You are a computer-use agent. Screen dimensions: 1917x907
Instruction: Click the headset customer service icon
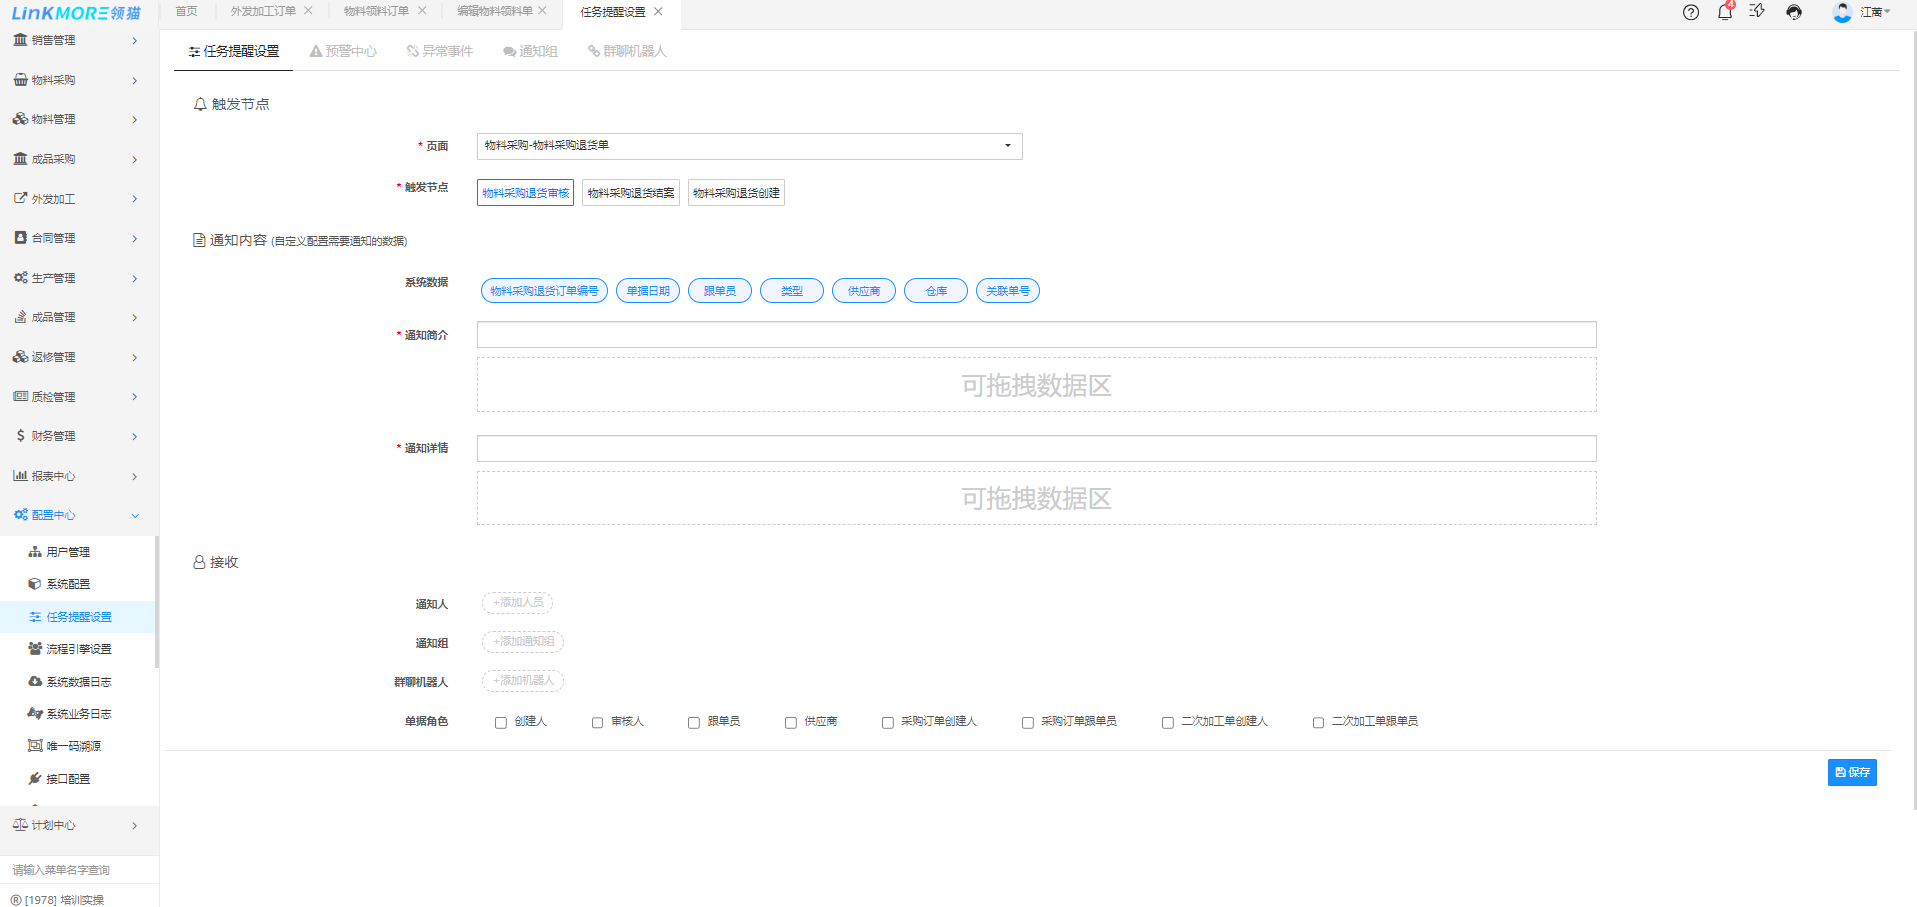pos(1794,13)
